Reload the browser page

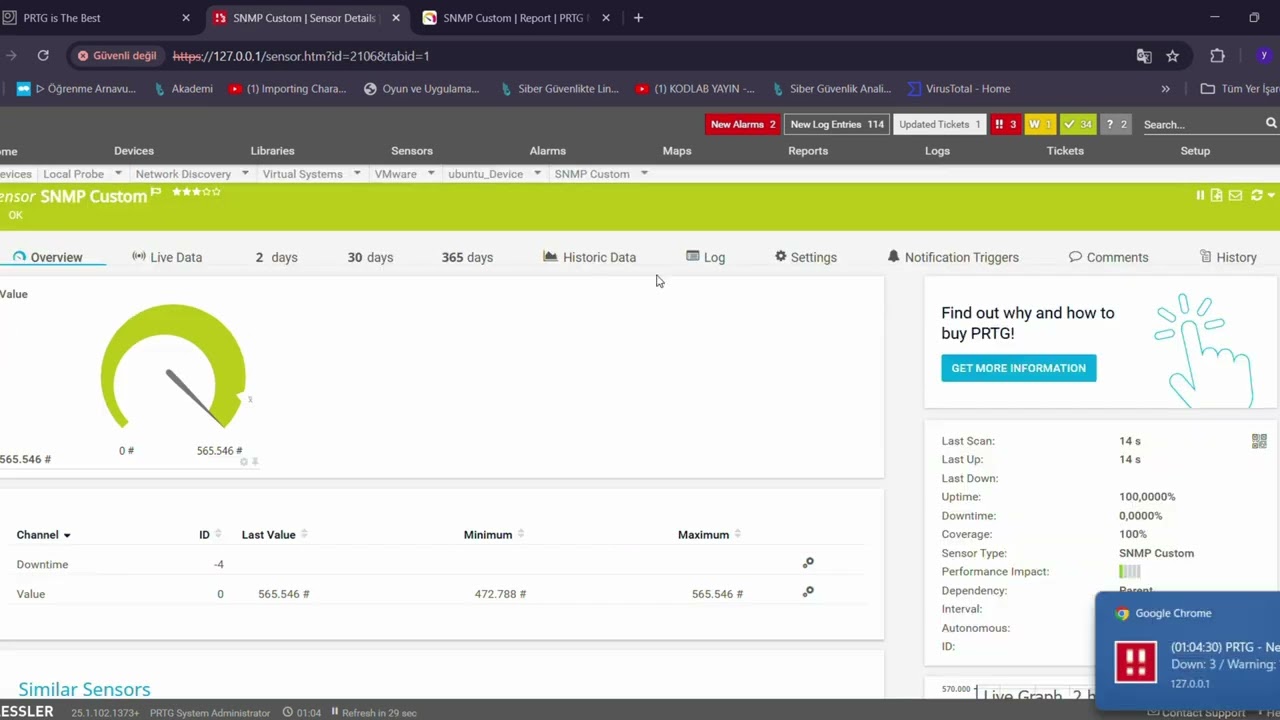click(43, 56)
